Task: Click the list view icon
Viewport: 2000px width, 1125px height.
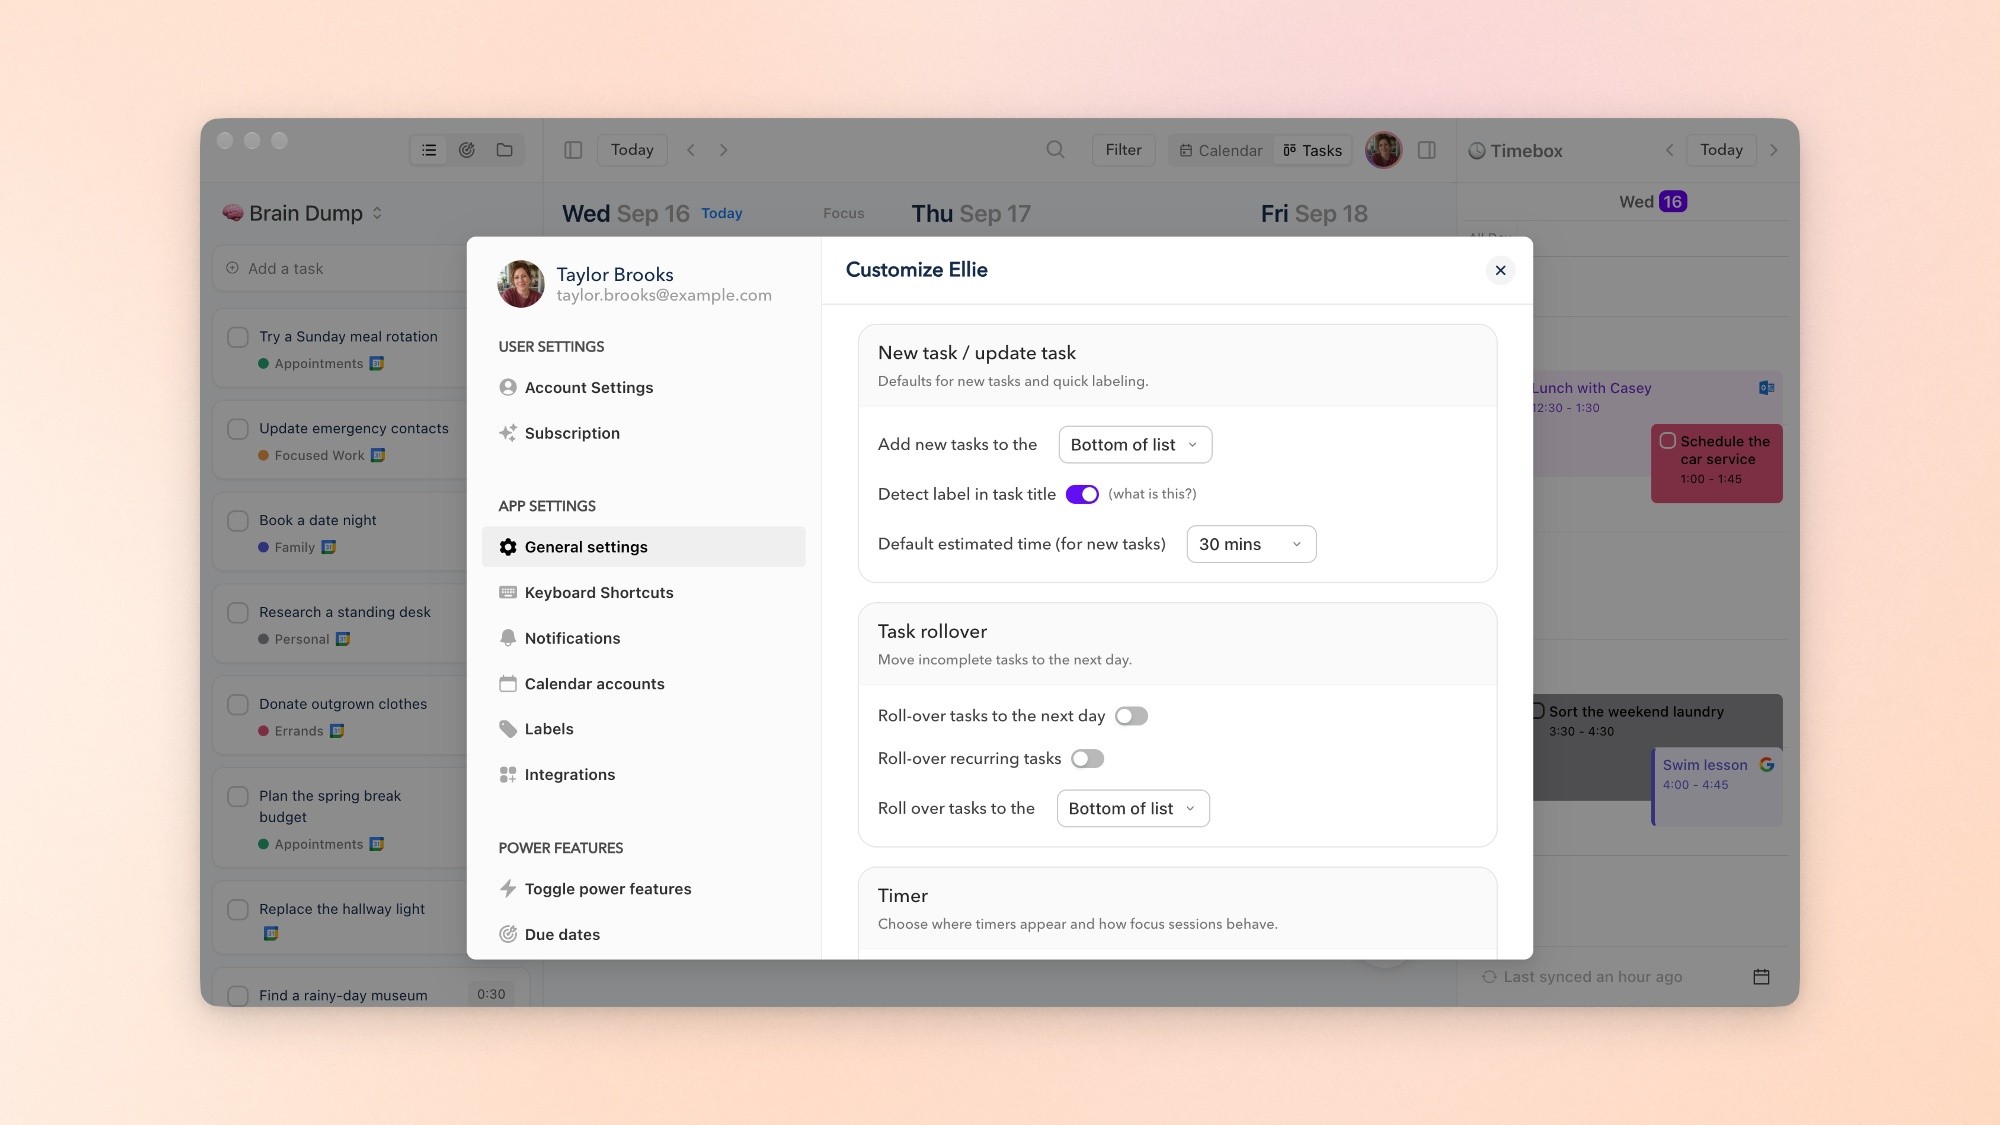Action: pyautogui.click(x=429, y=150)
